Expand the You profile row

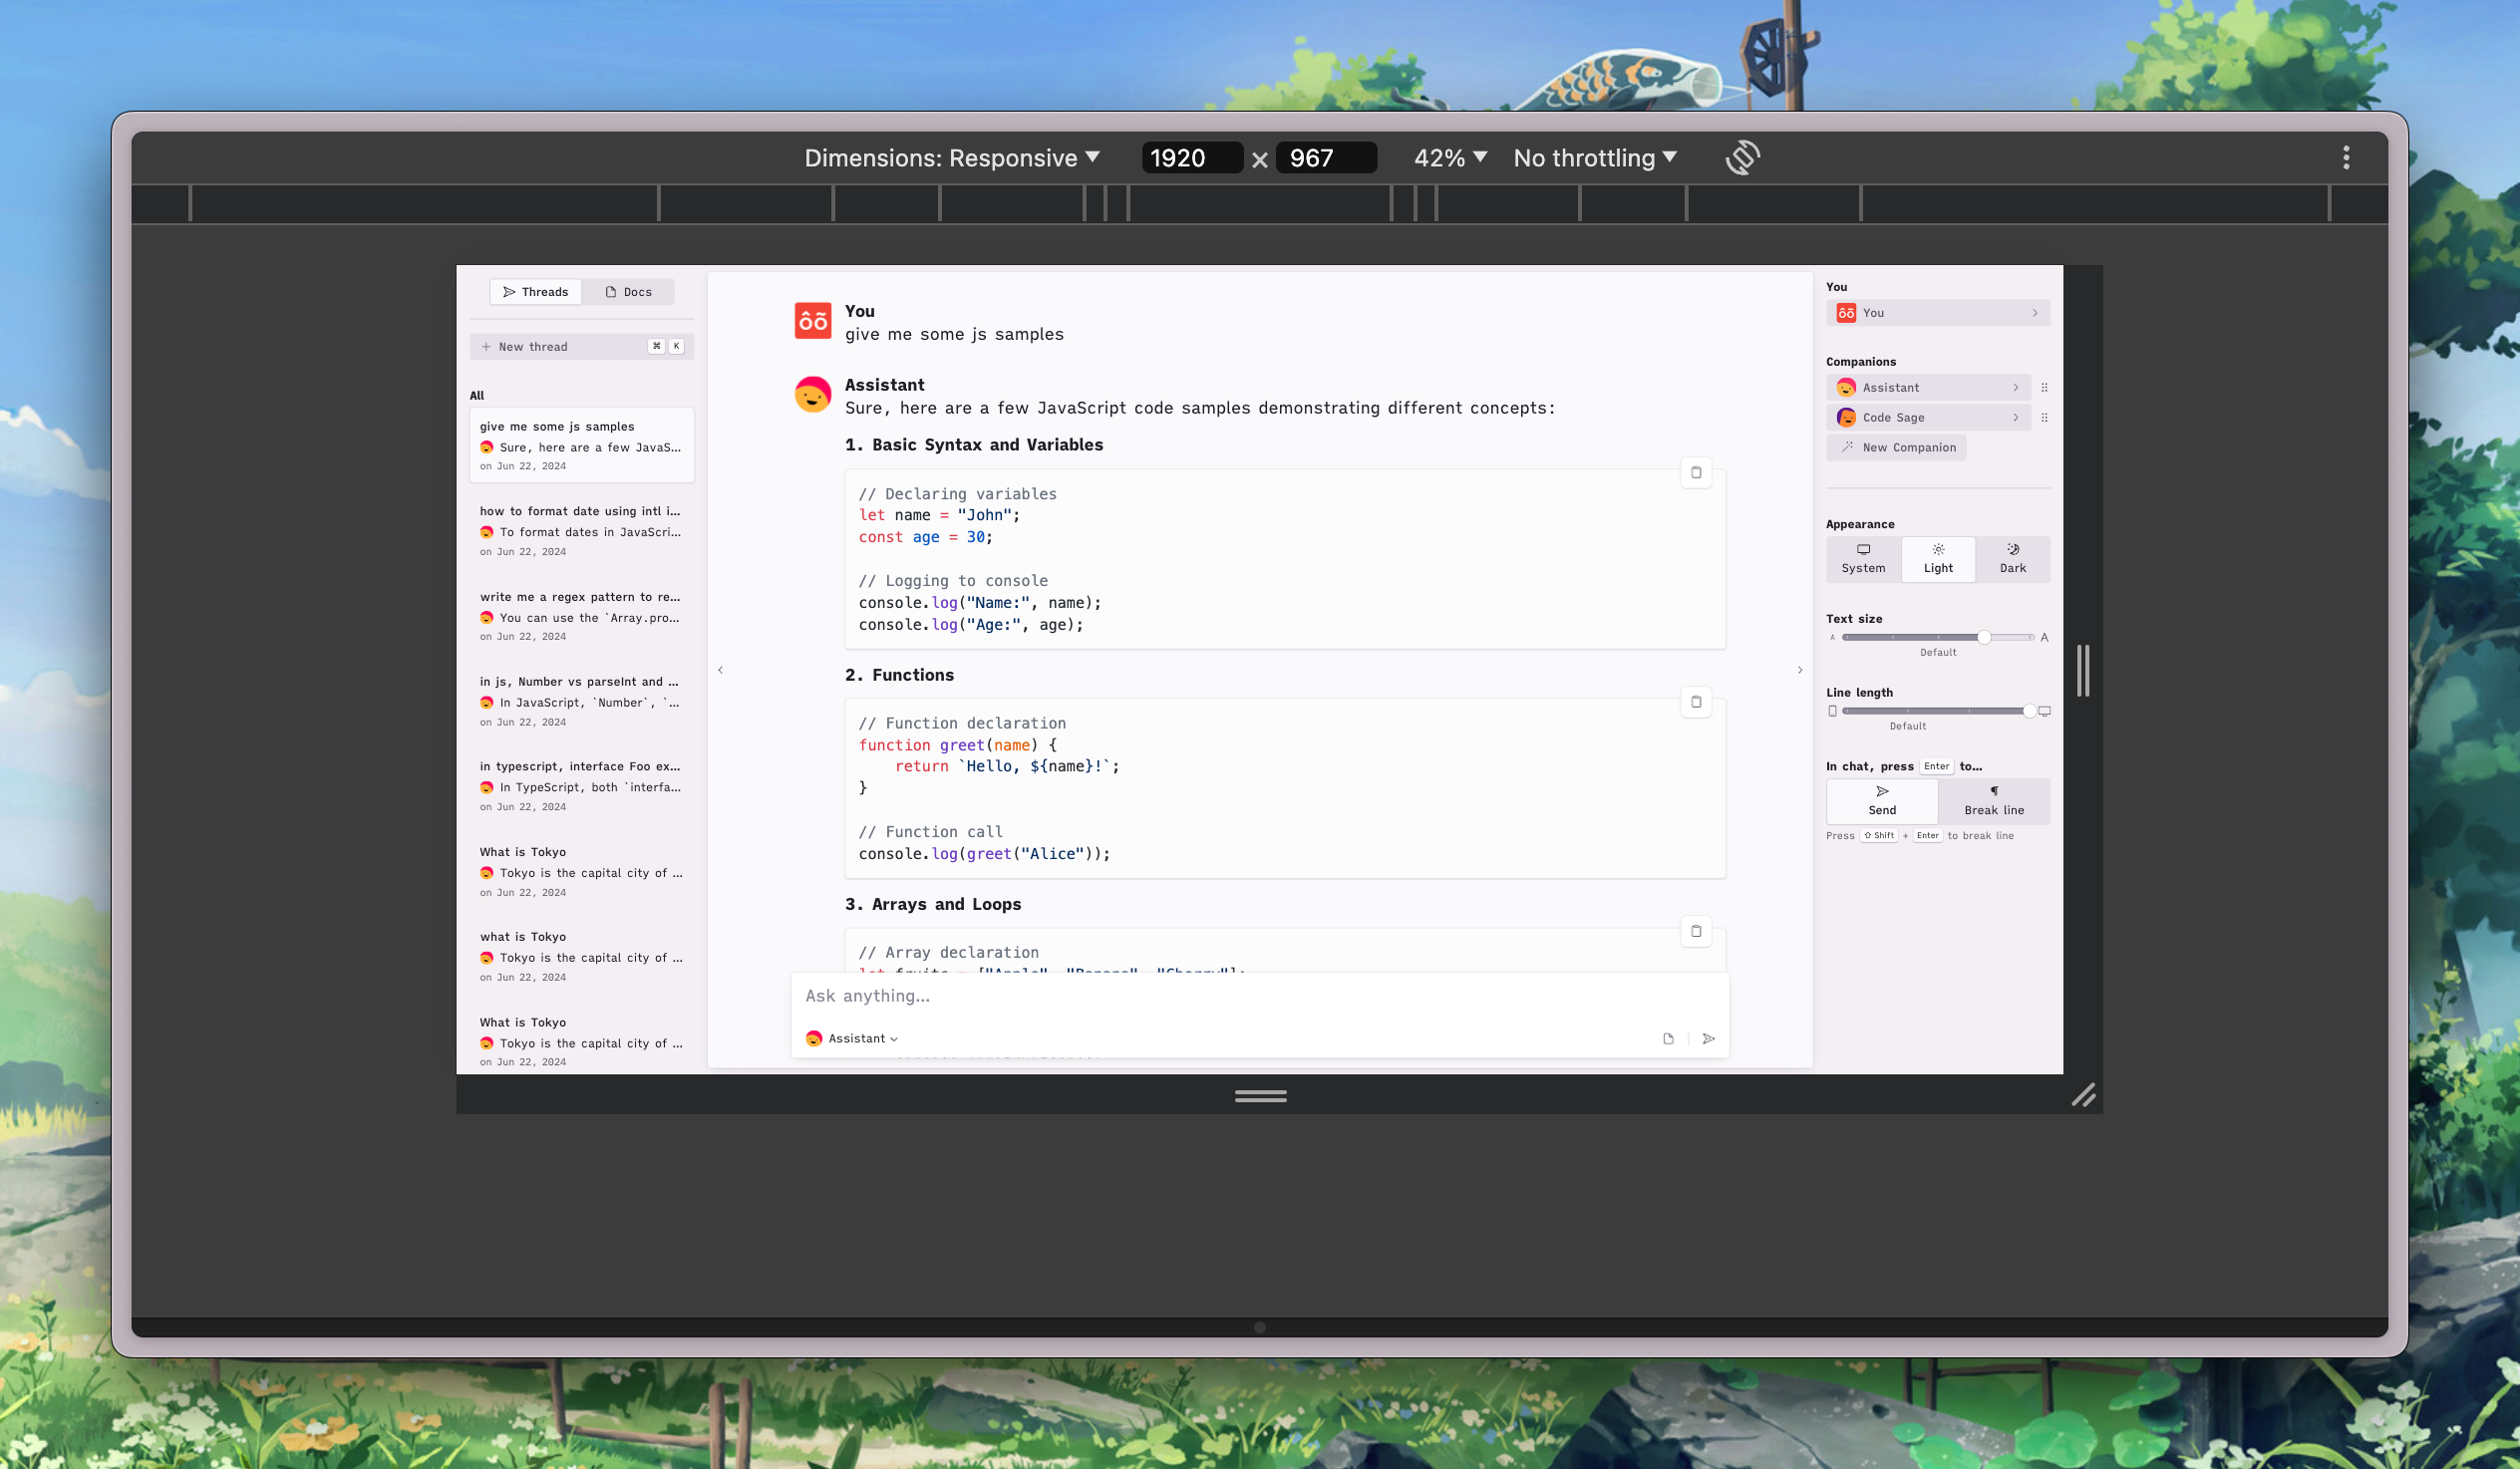(x=1937, y=313)
